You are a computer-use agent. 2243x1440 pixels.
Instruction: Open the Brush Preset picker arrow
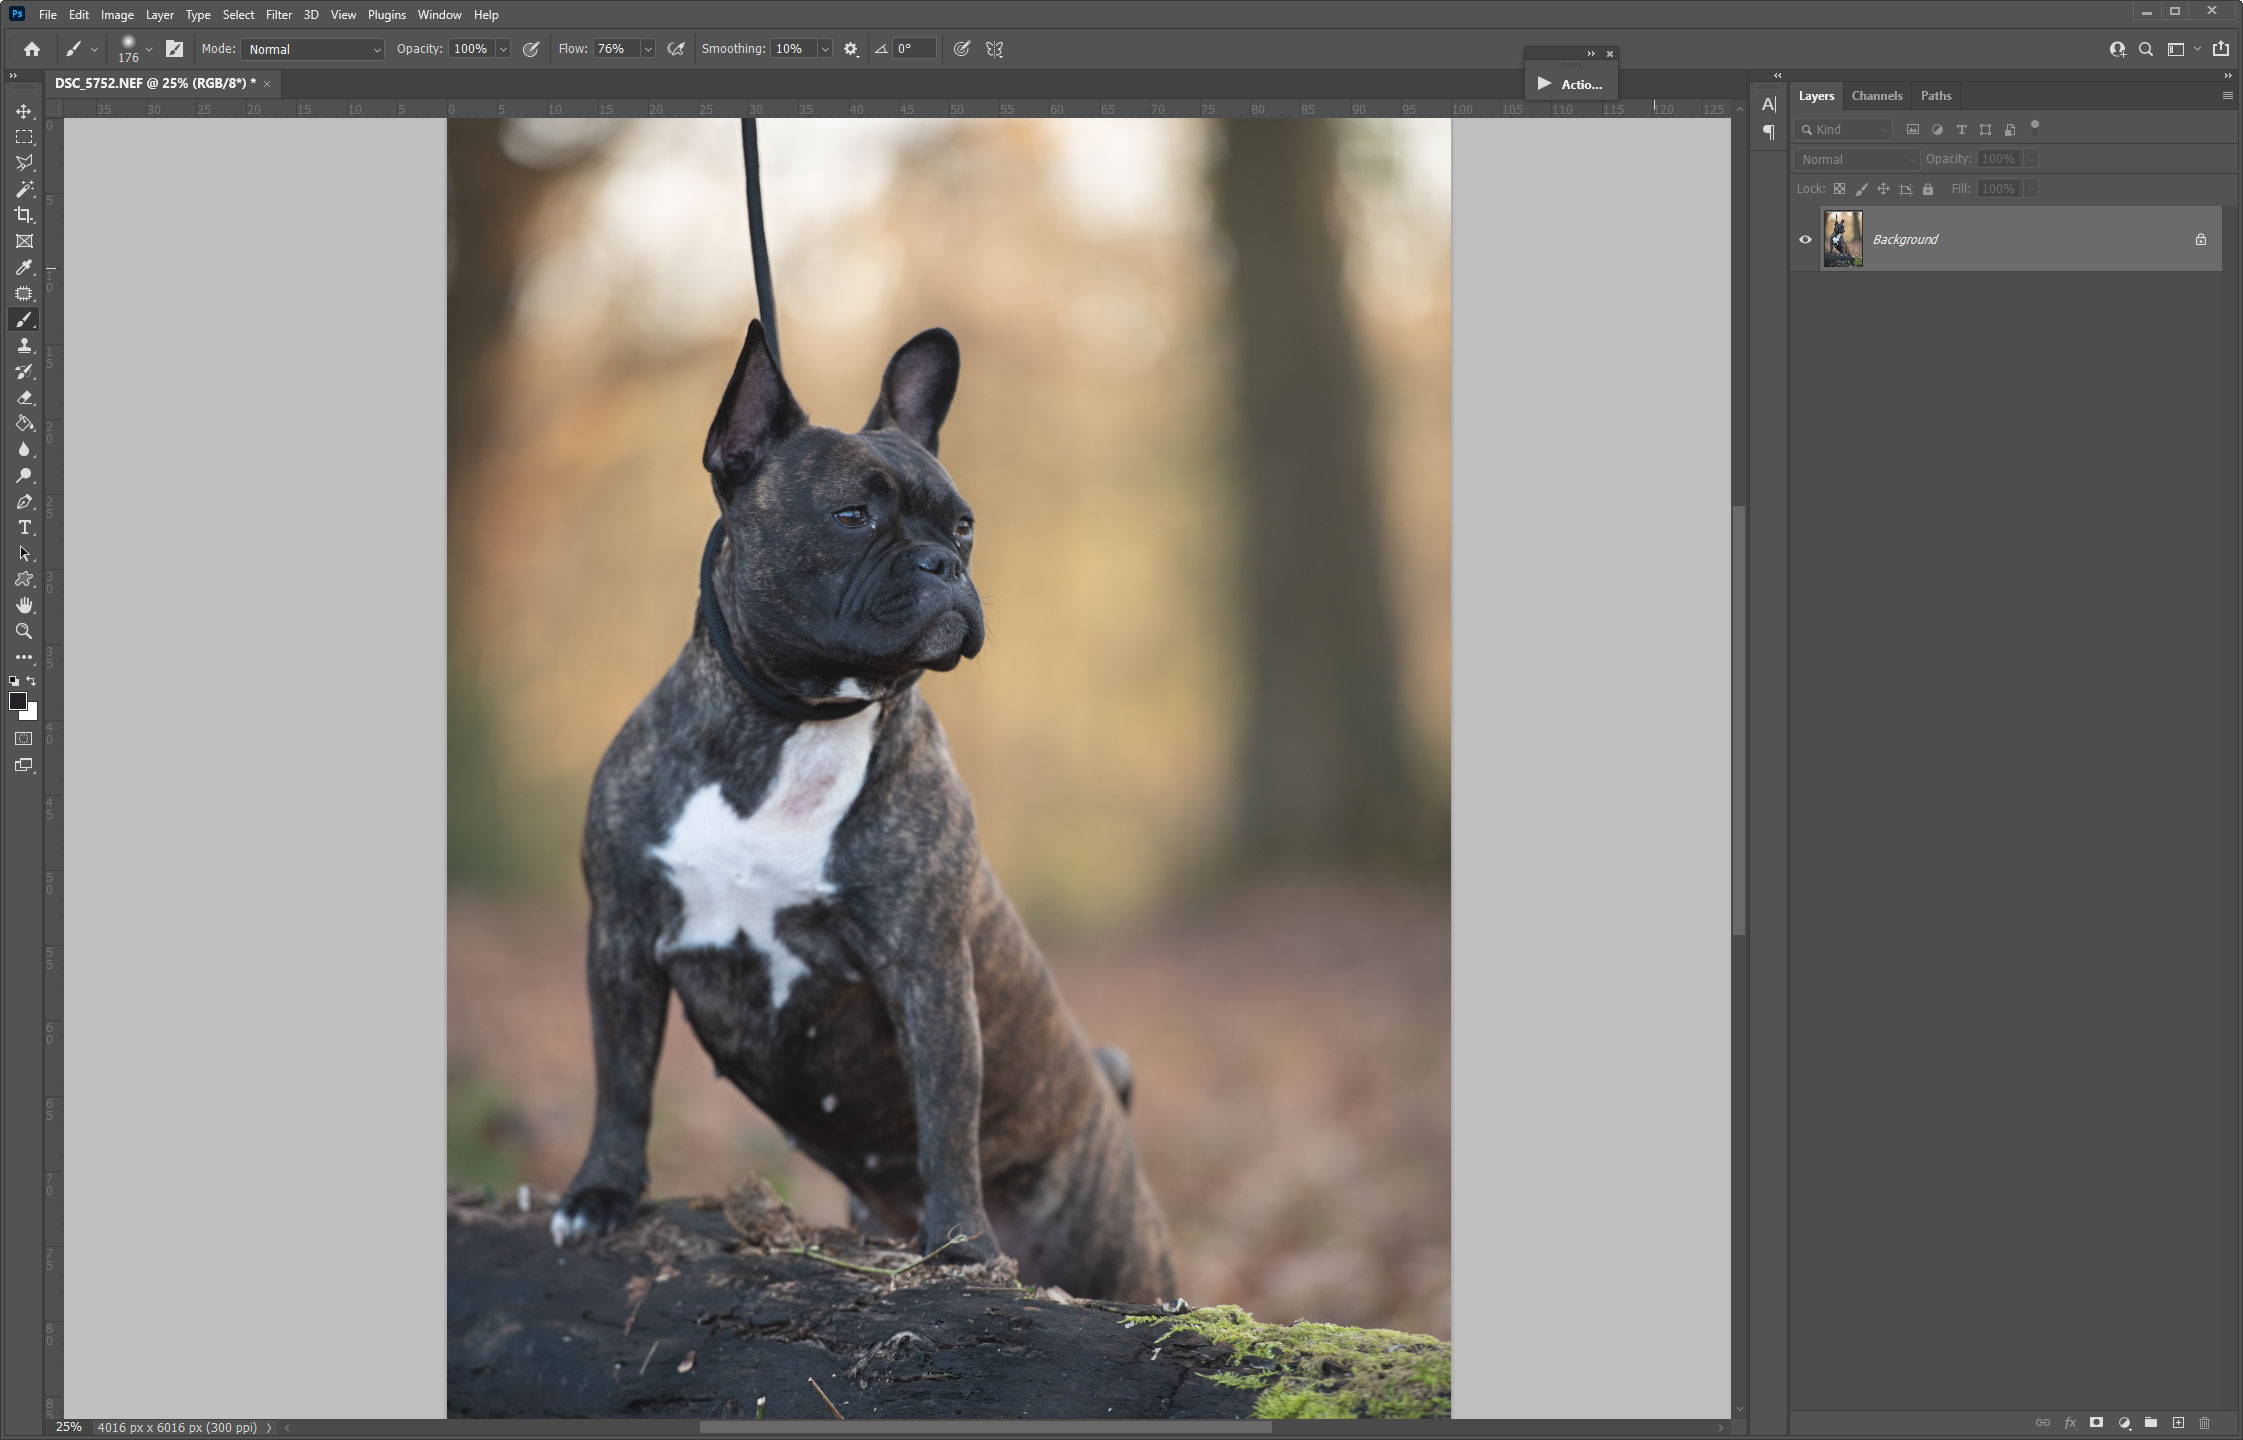point(148,49)
